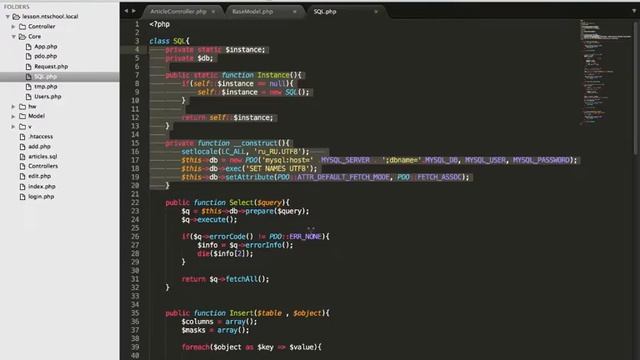Click the FOLDERS sidebar heading

point(16,7)
